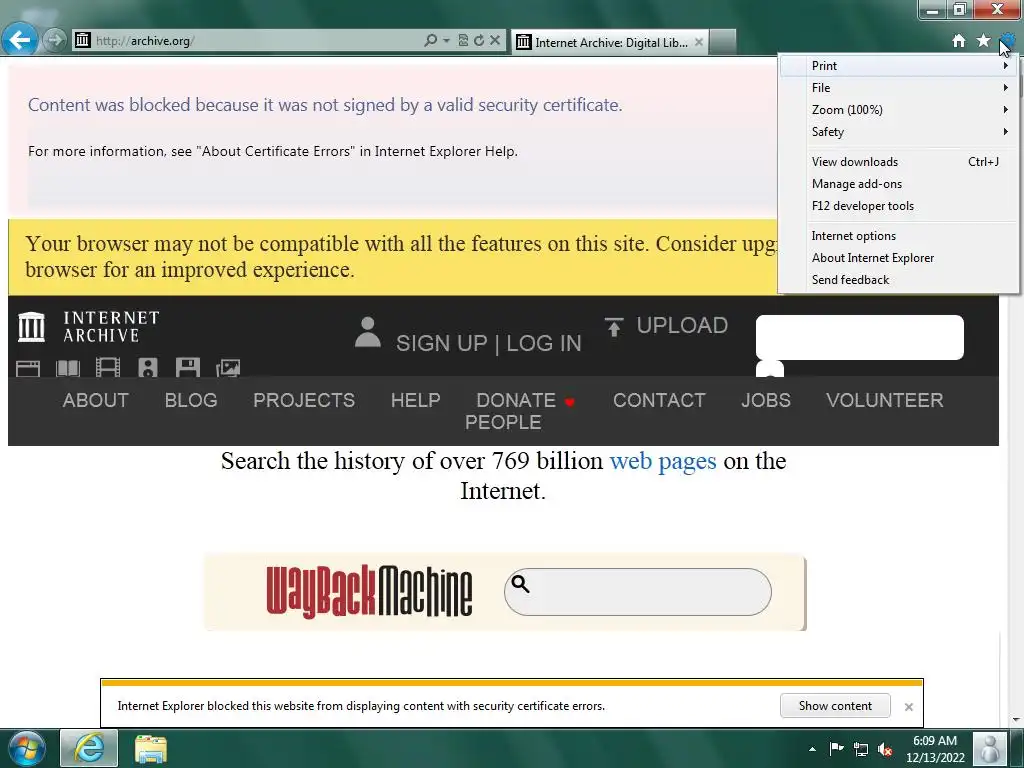This screenshot has height=768, width=1024.
Task: Open Internet options
Action: click(x=899, y=236)
